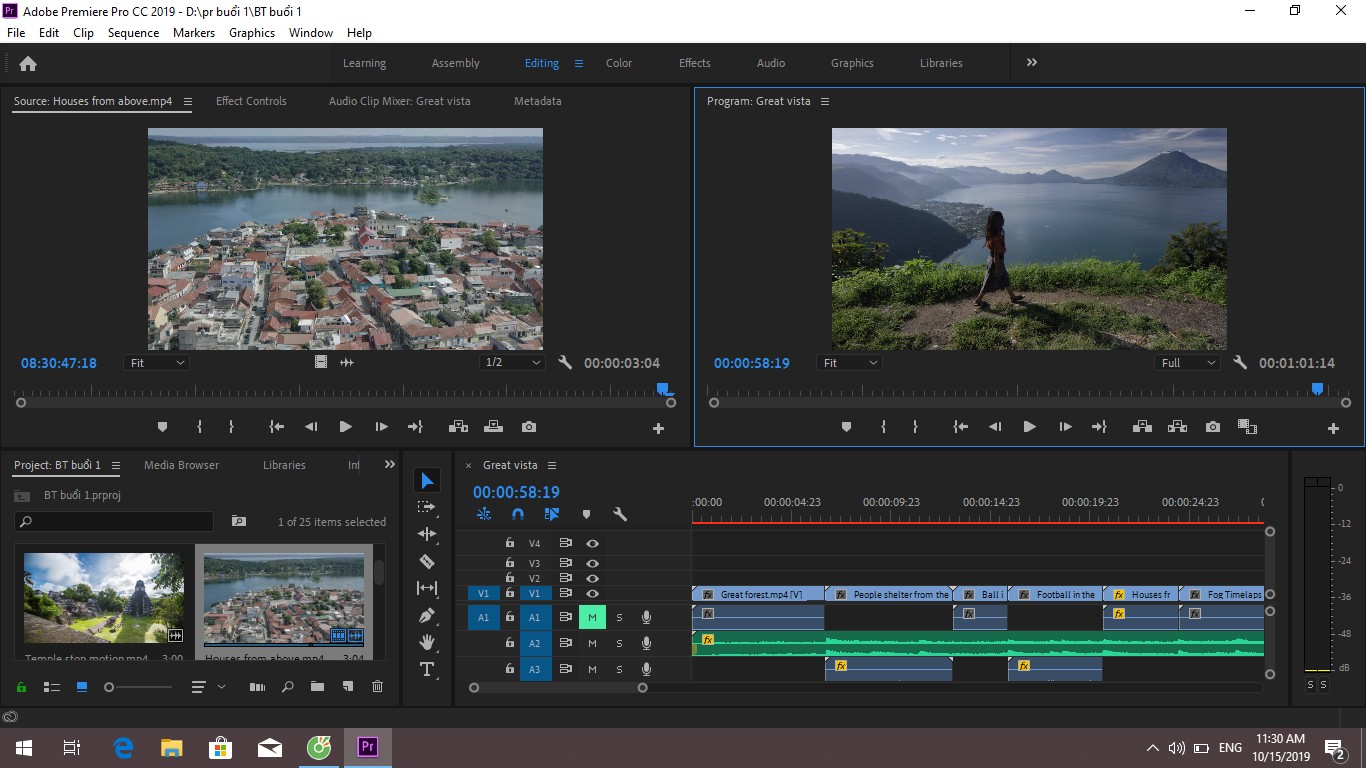Toggle Snap in the timeline
The height and width of the screenshot is (768, 1366).
coord(518,514)
